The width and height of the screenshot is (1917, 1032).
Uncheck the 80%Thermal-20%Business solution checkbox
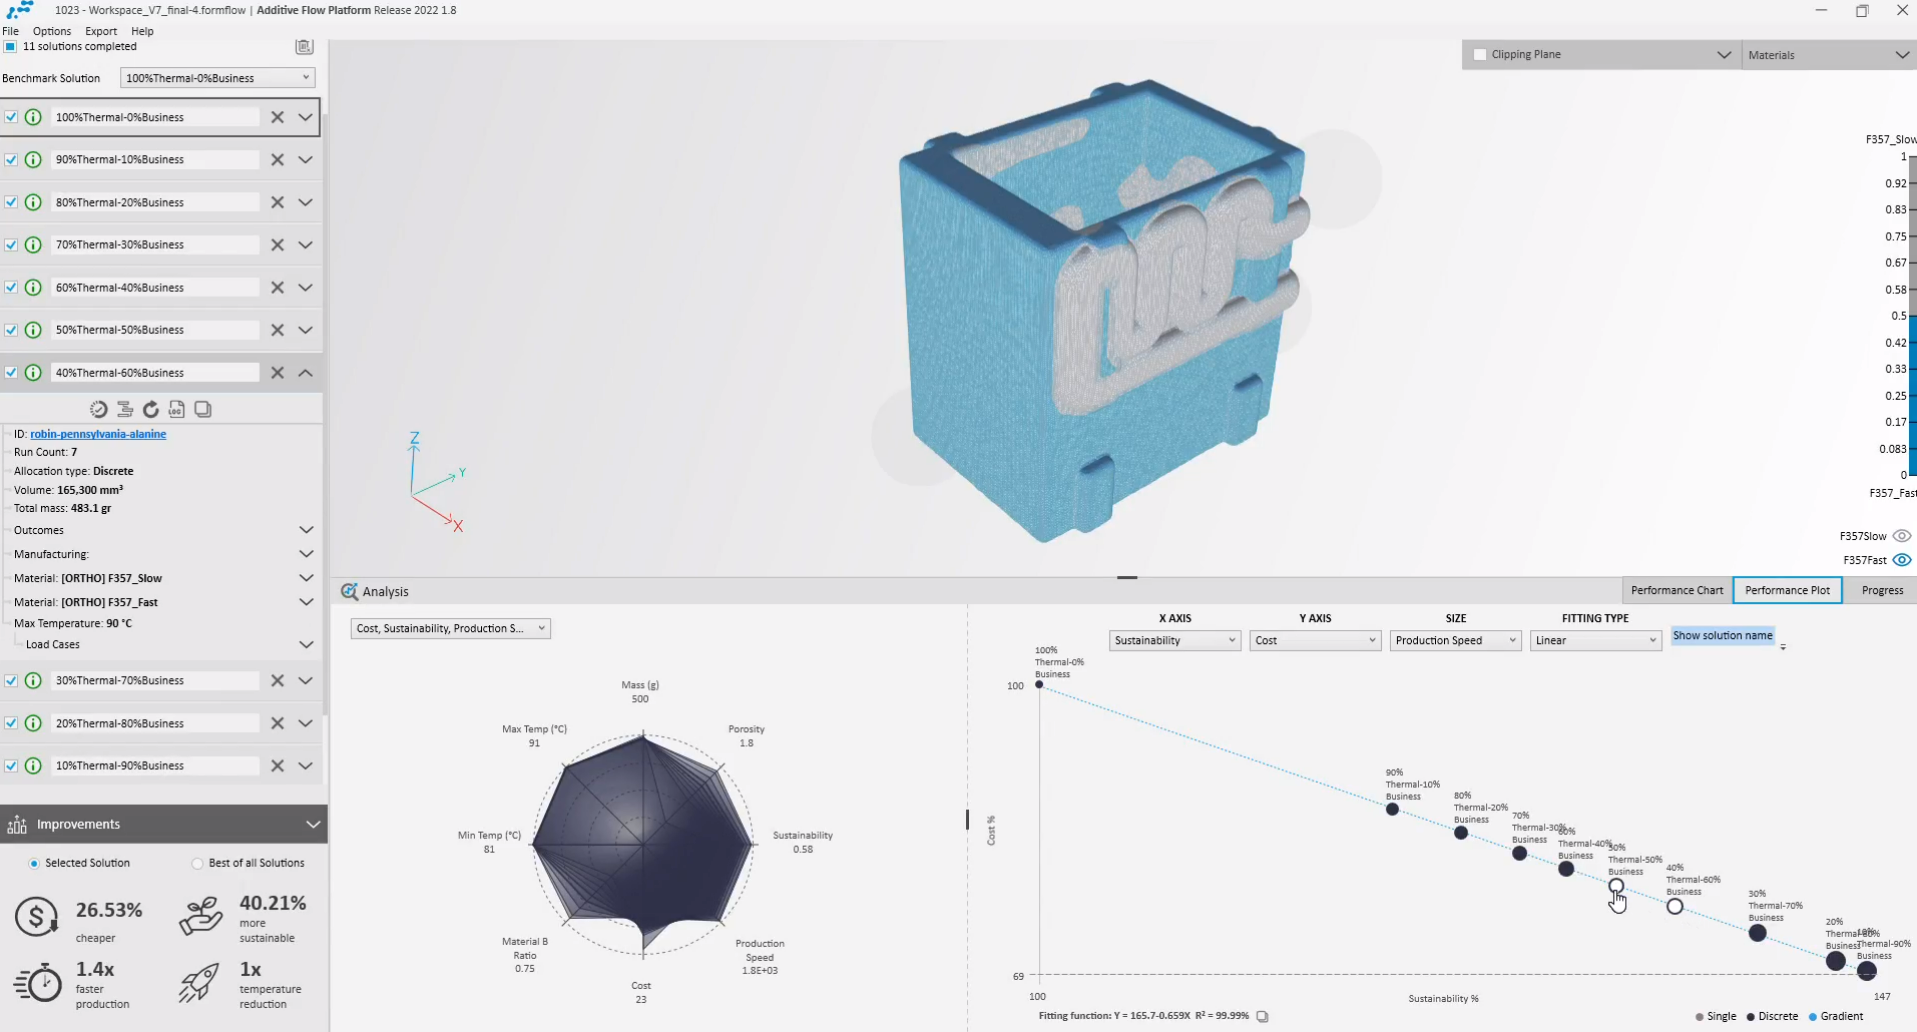11,202
